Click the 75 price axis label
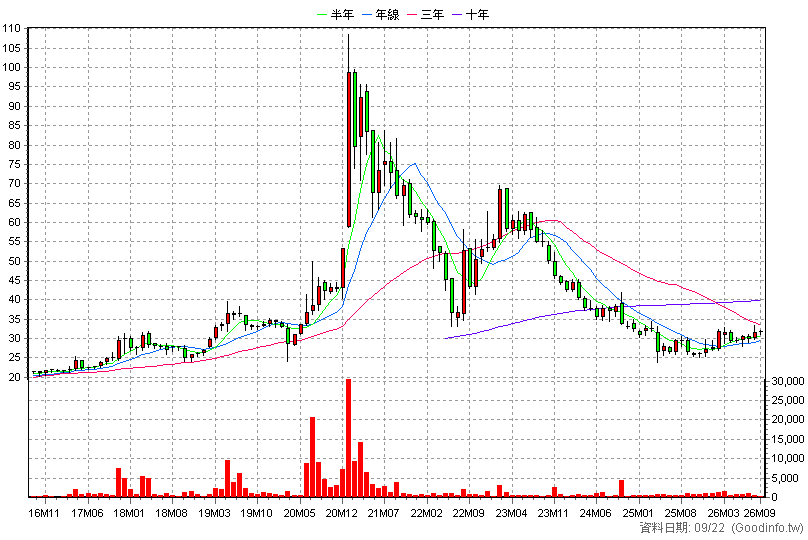 [x=14, y=164]
